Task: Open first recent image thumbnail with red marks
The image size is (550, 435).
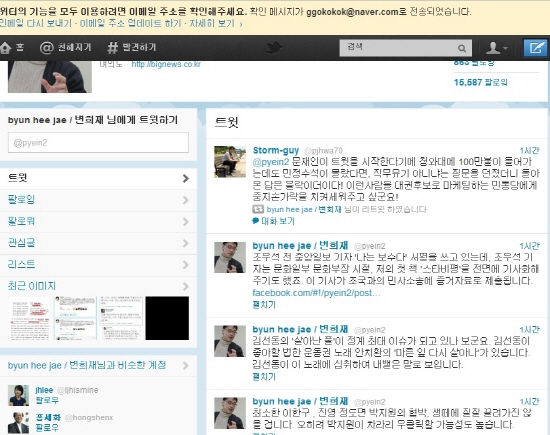Action: pyautogui.click(x=30, y=318)
